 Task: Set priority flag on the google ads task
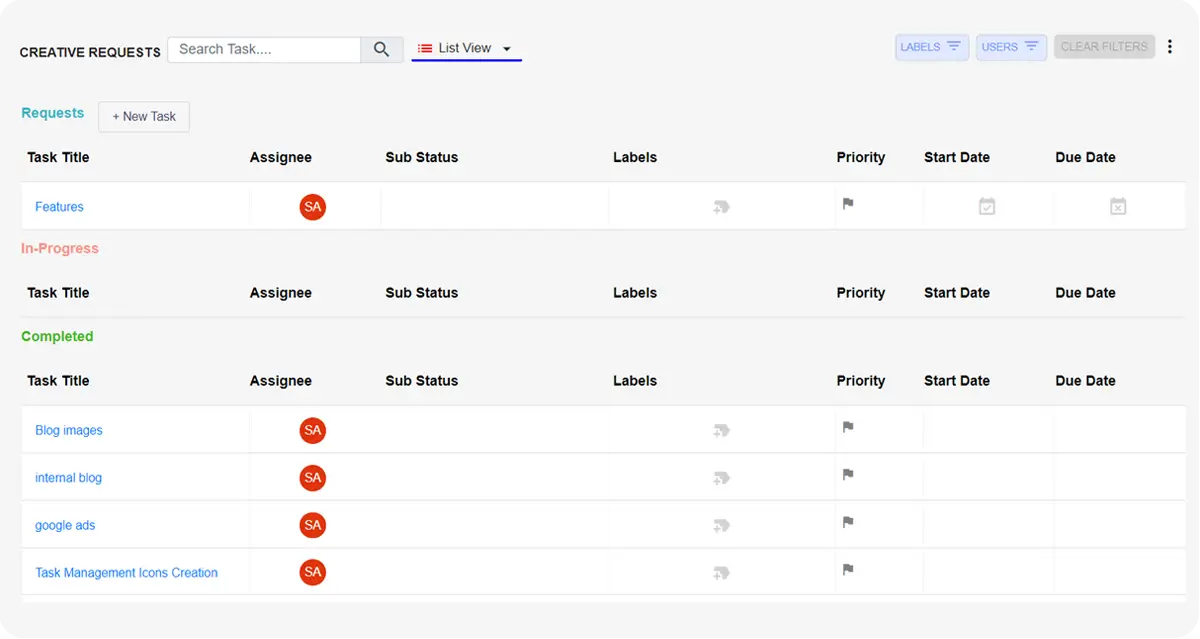[847, 522]
